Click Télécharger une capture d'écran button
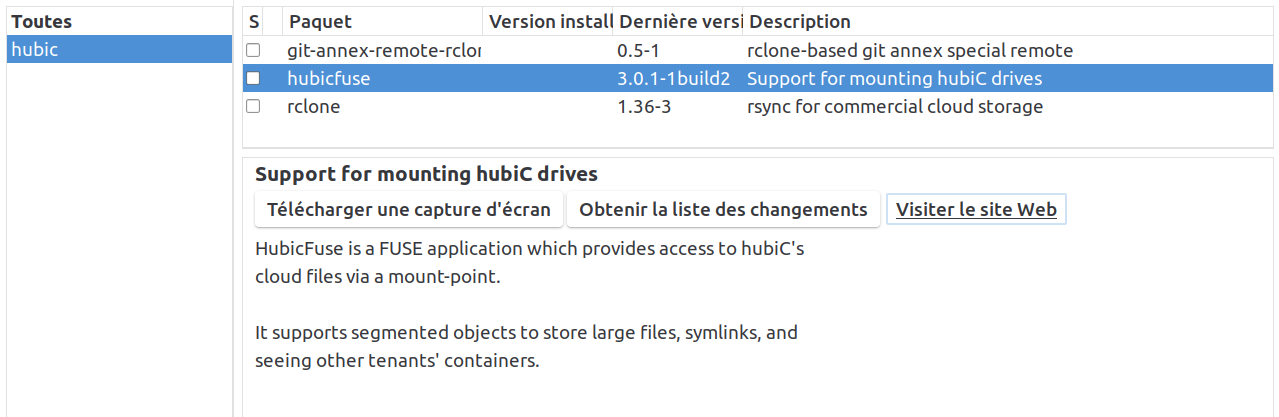Screen dimensions: 1279x417 pos(409,210)
